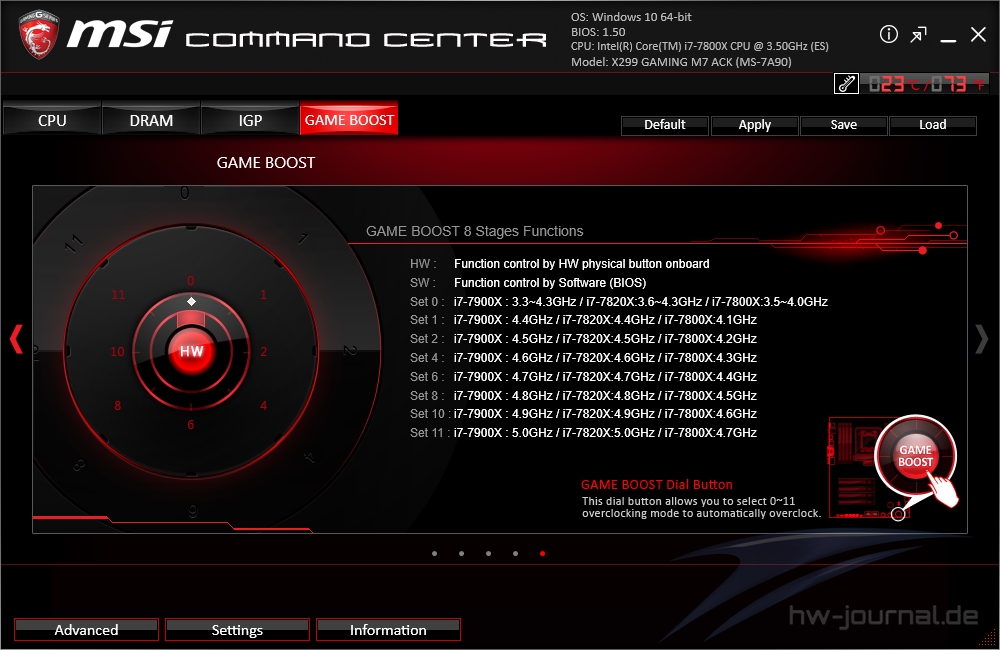This screenshot has height=650, width=1000.
Task: Click the red temperature readout display
Action: [x=924, y=84]
